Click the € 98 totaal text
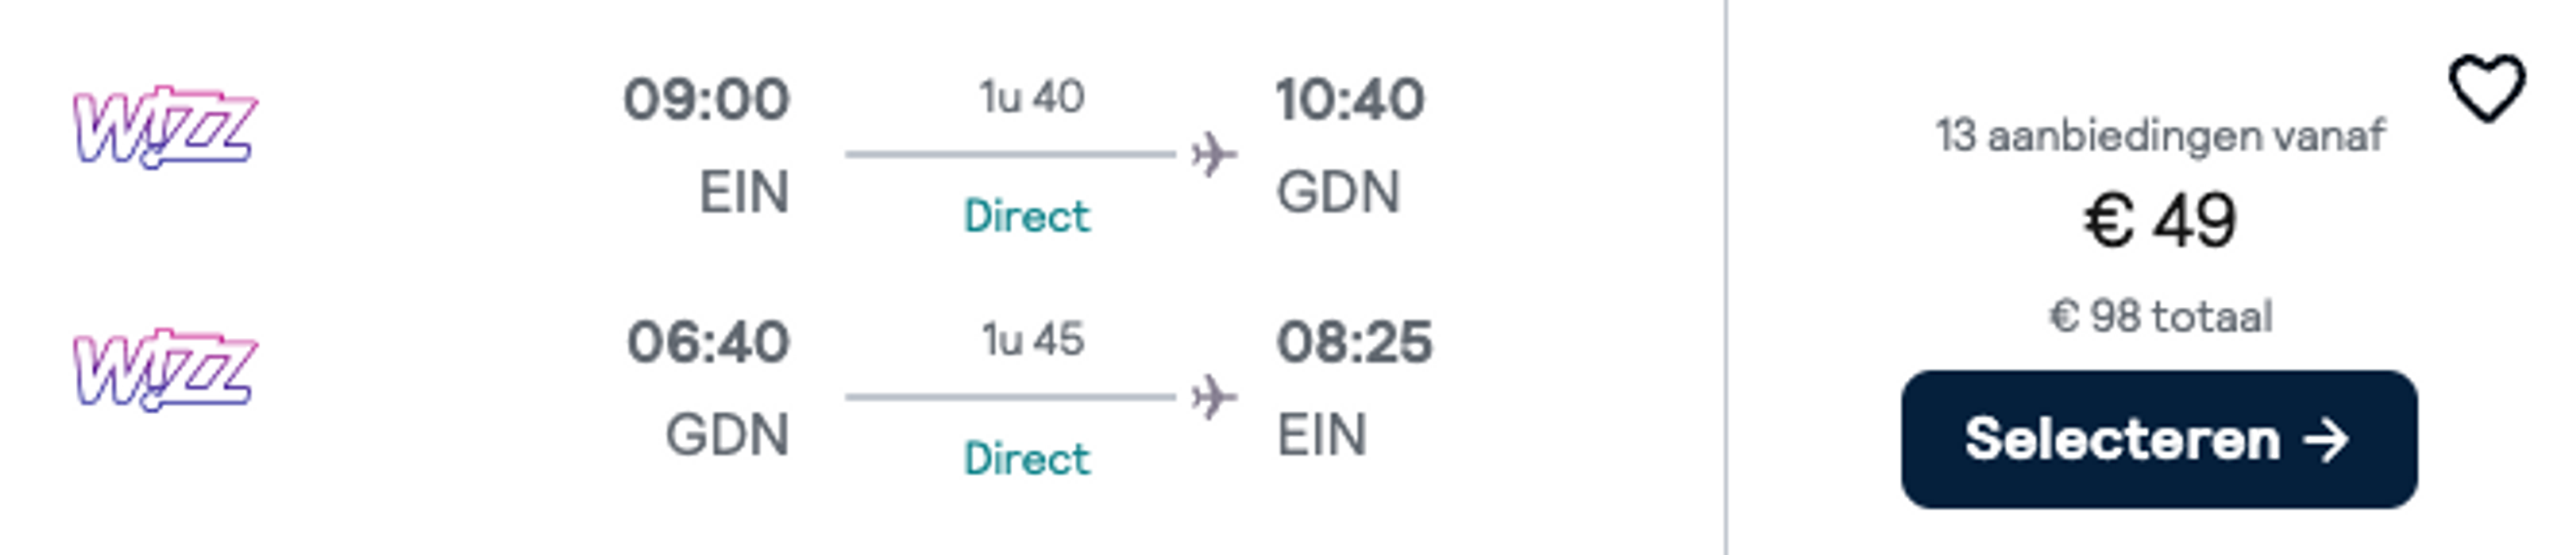This screenshot has height=555, width=2576. click(2160, 317)
